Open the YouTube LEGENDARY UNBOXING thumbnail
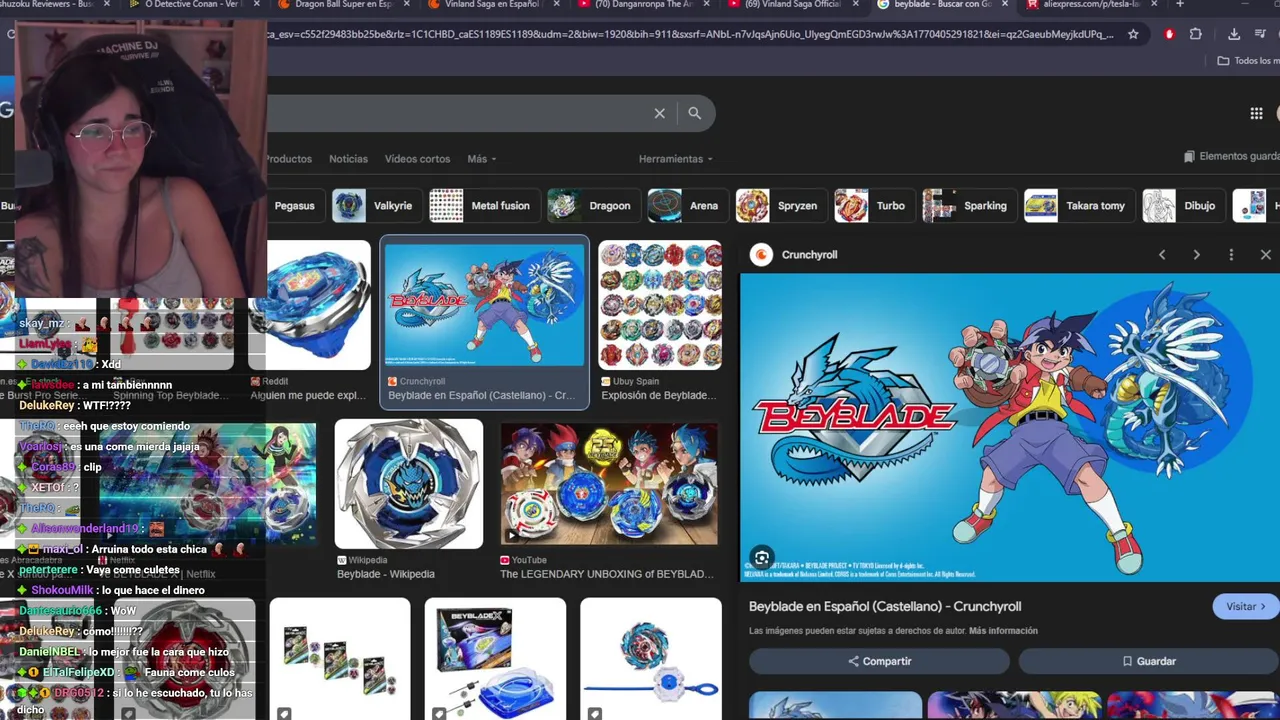Image resolution: width=1280 pixels, height=720 pixels. pos(609,484)
